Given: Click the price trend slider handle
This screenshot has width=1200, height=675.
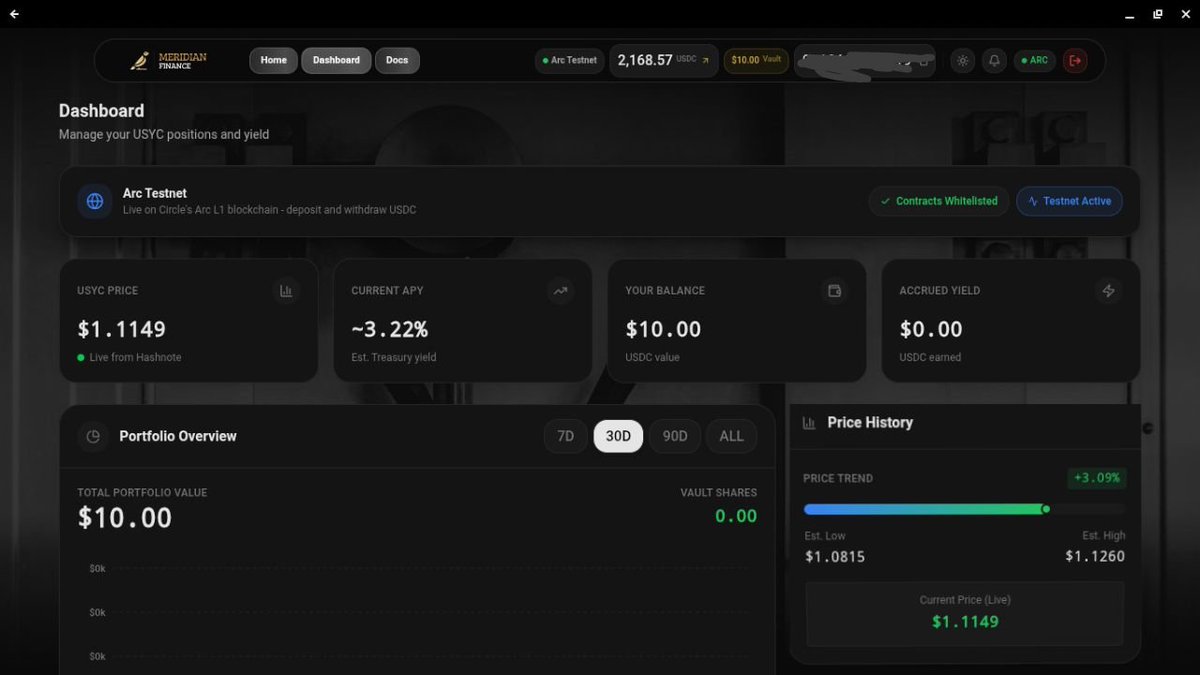Looking at the screenshot, I should 1046,509.
